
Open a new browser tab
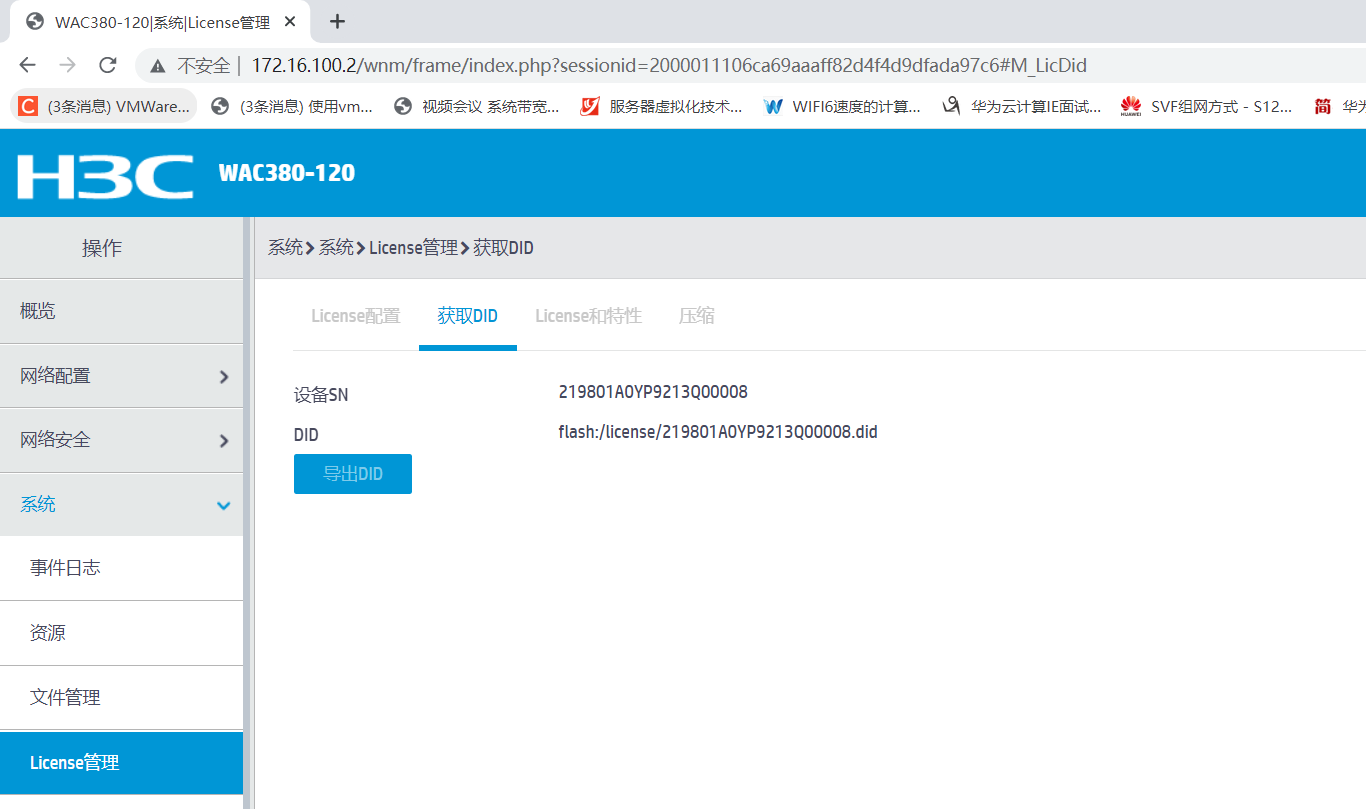pyautogui.click(x=337, y=21)
